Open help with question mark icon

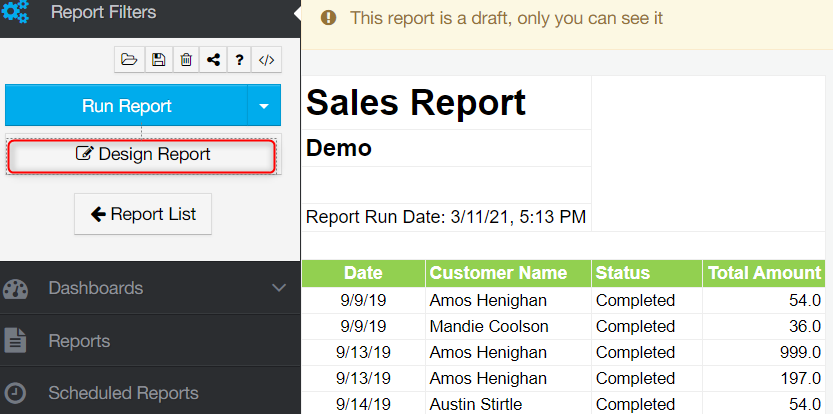click(239, 60)
